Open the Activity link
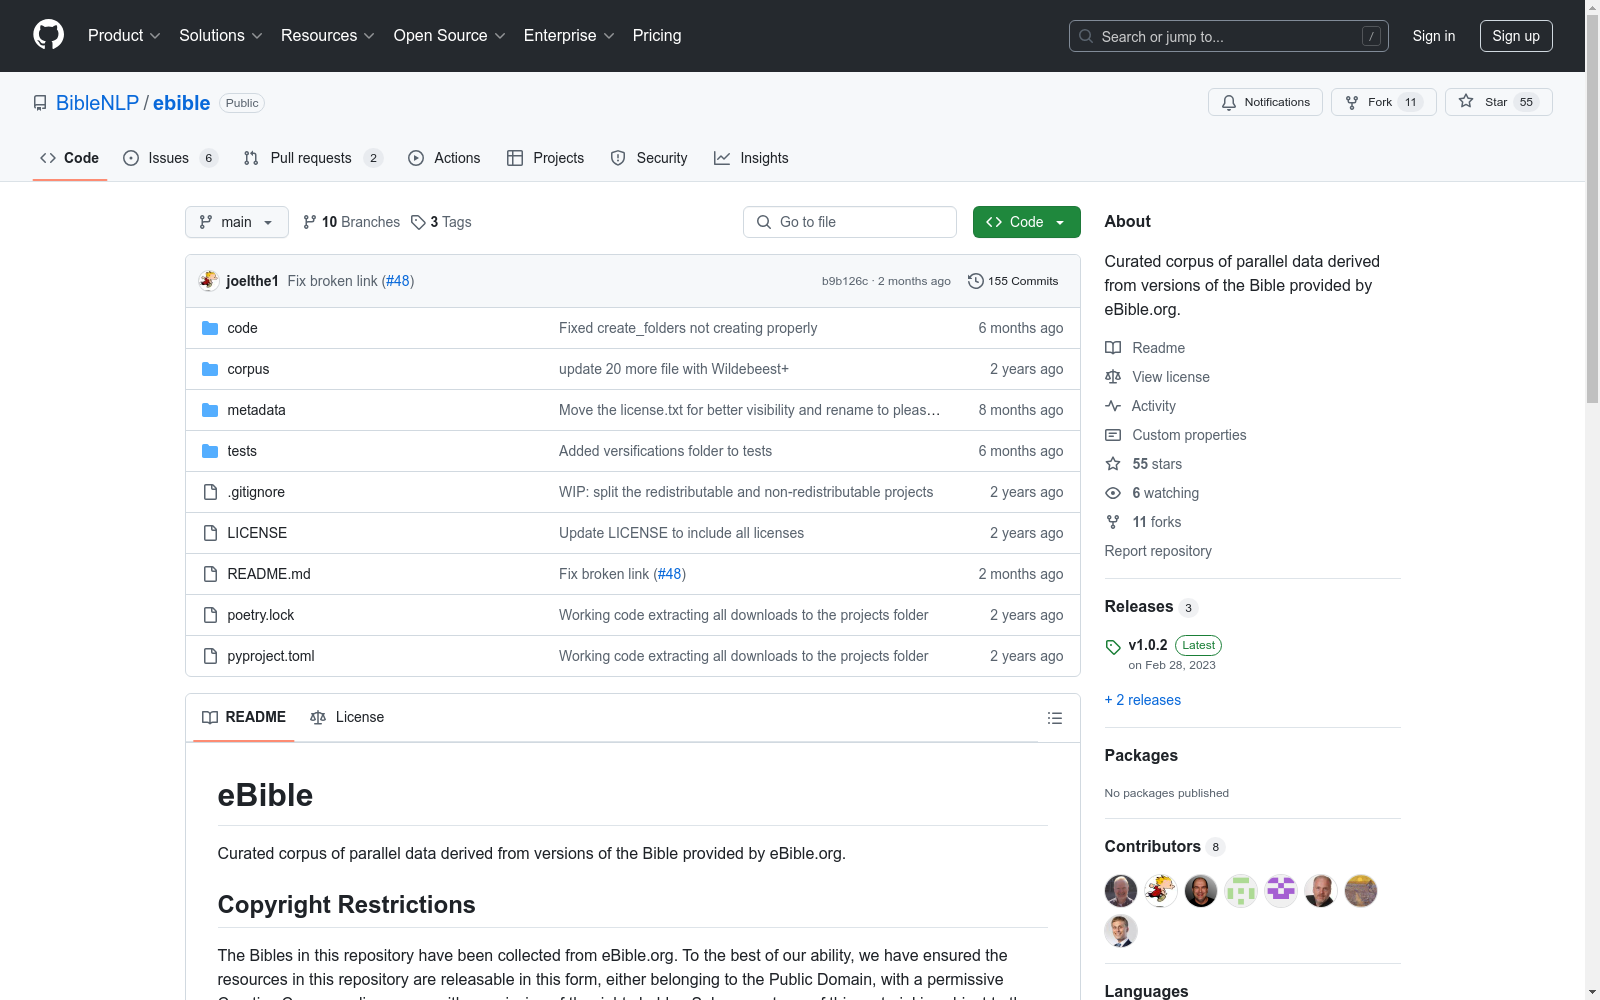1600x1000 pixels. (x=1141, y=406)
